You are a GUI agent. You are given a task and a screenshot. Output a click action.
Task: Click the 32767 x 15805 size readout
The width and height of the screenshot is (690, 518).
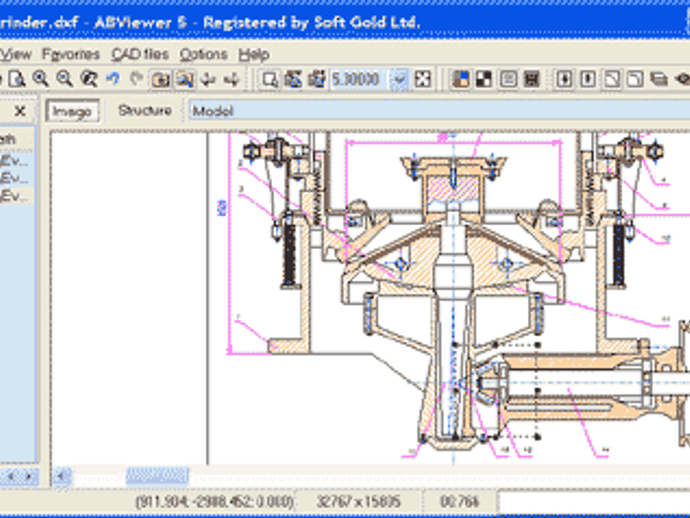pos(358,502)
